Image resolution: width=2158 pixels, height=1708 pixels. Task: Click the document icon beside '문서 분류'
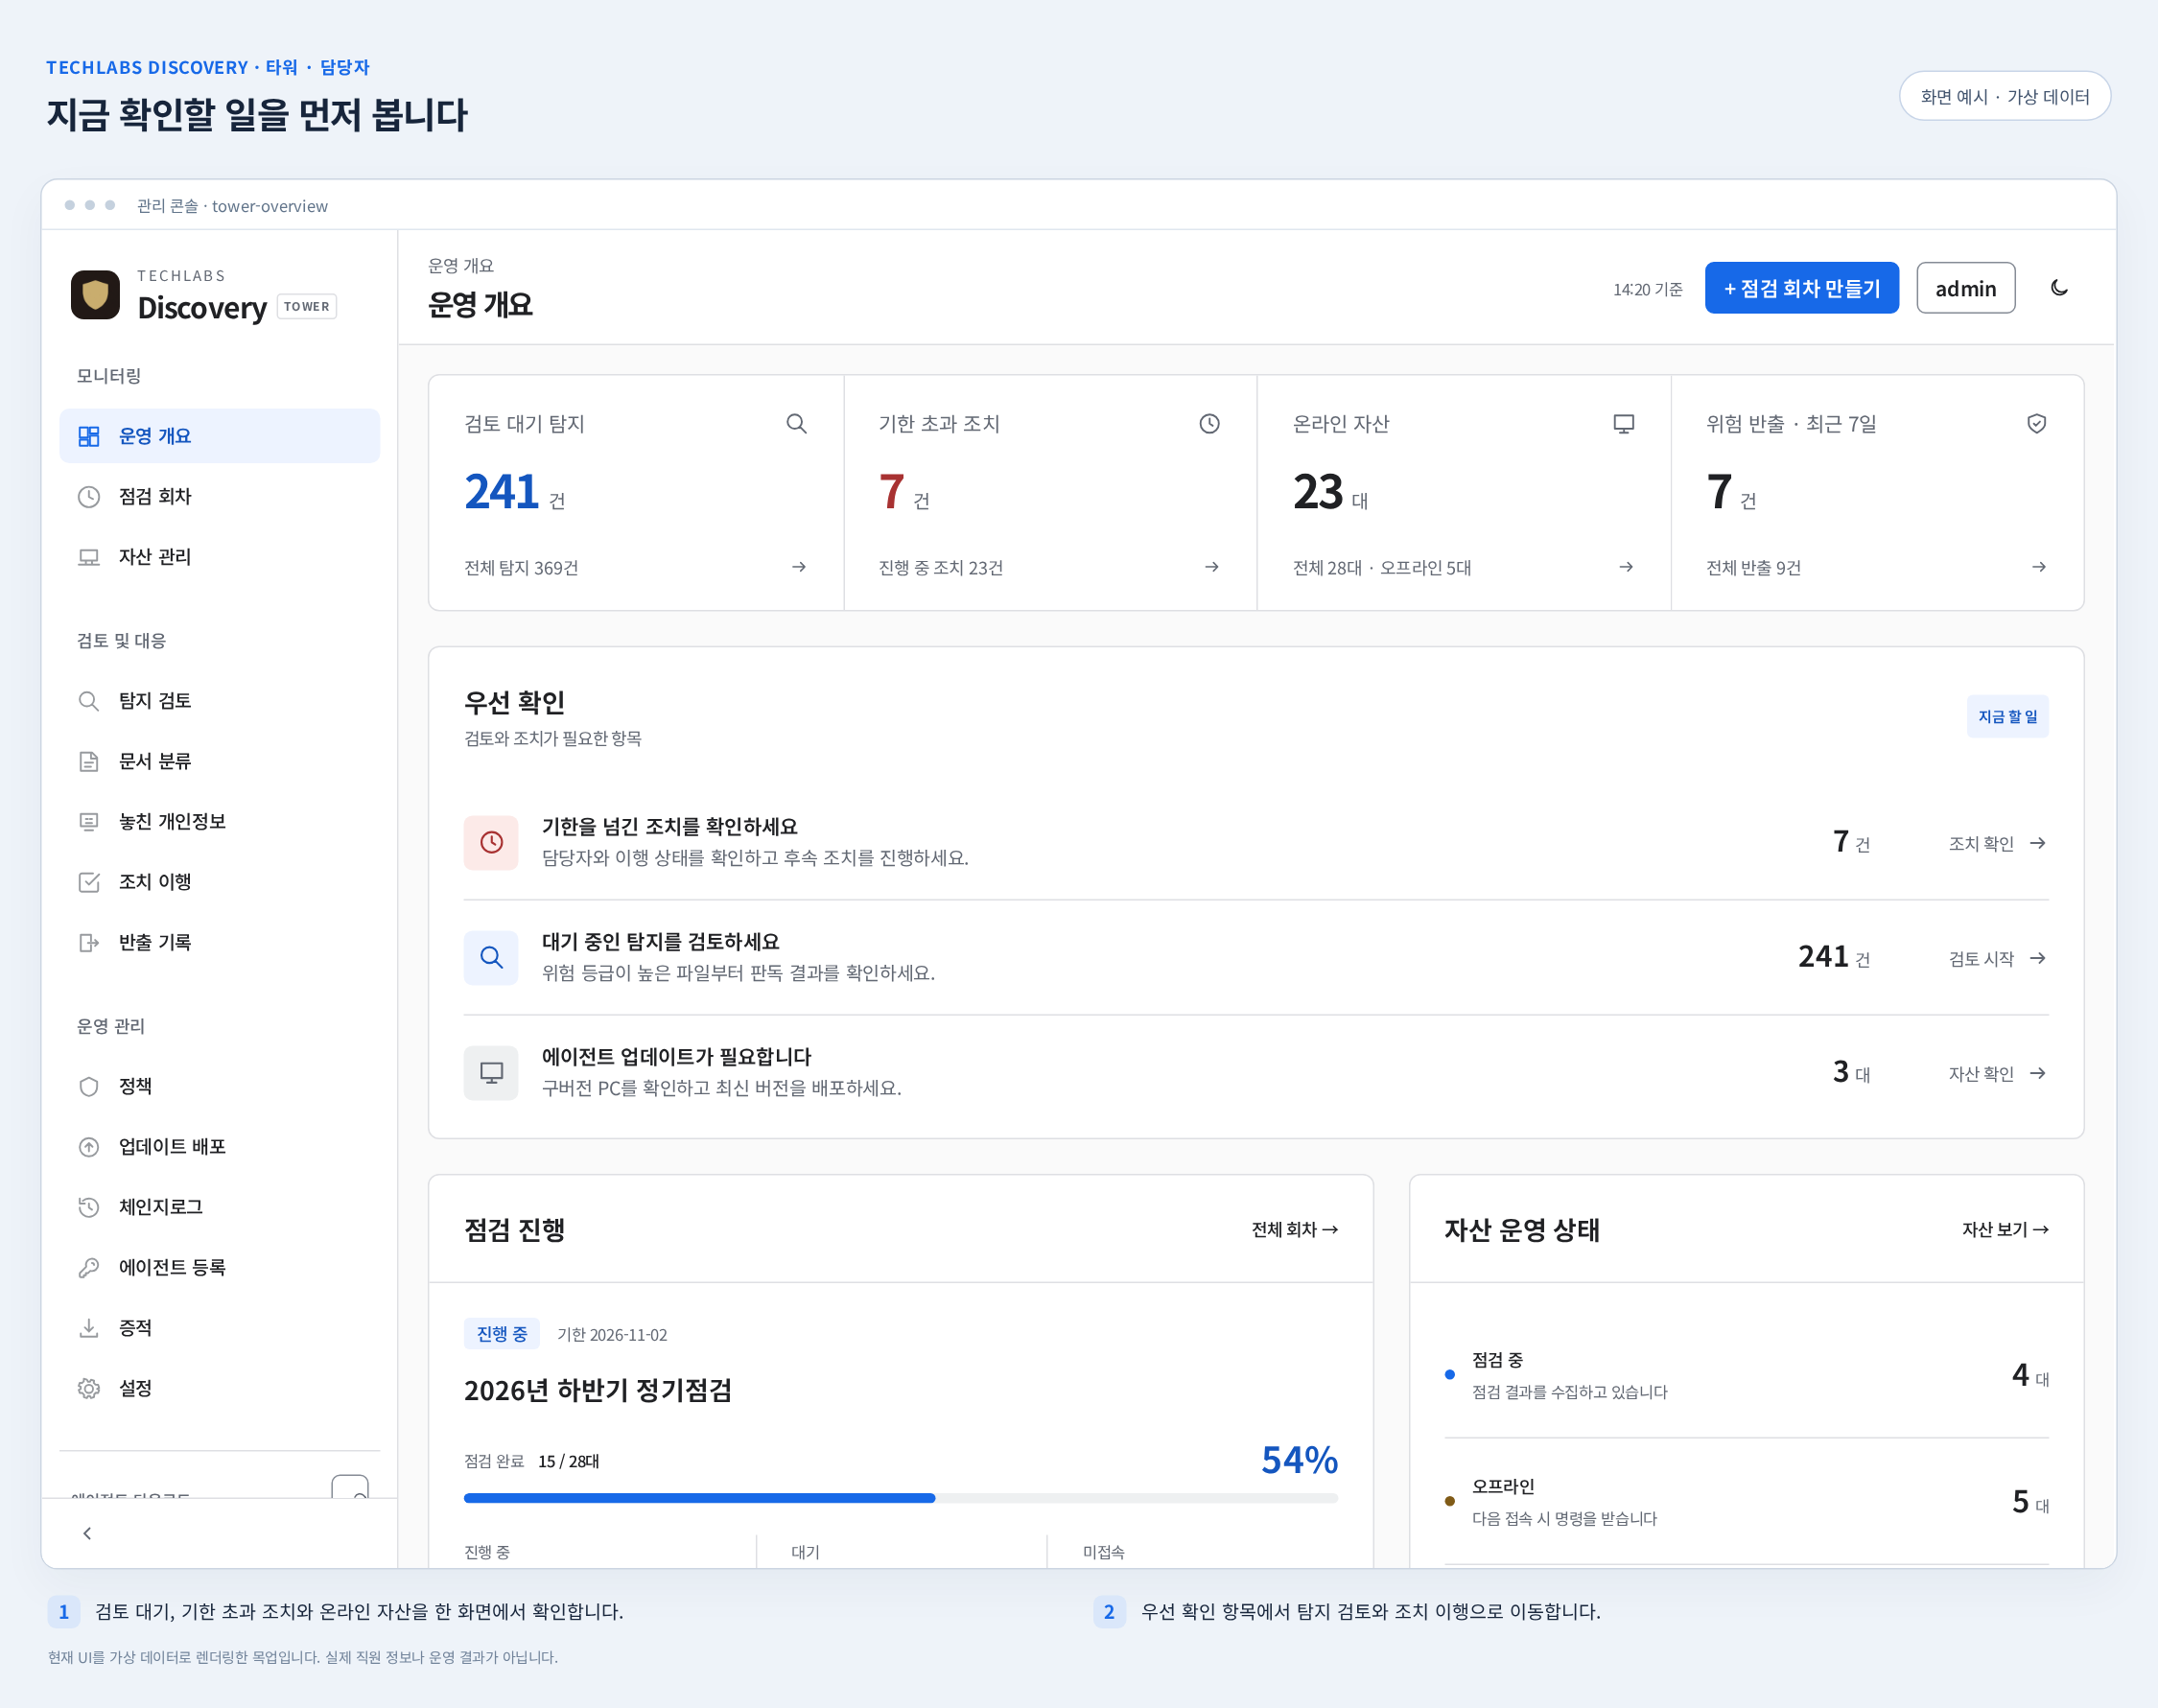(x=89, y=761)
